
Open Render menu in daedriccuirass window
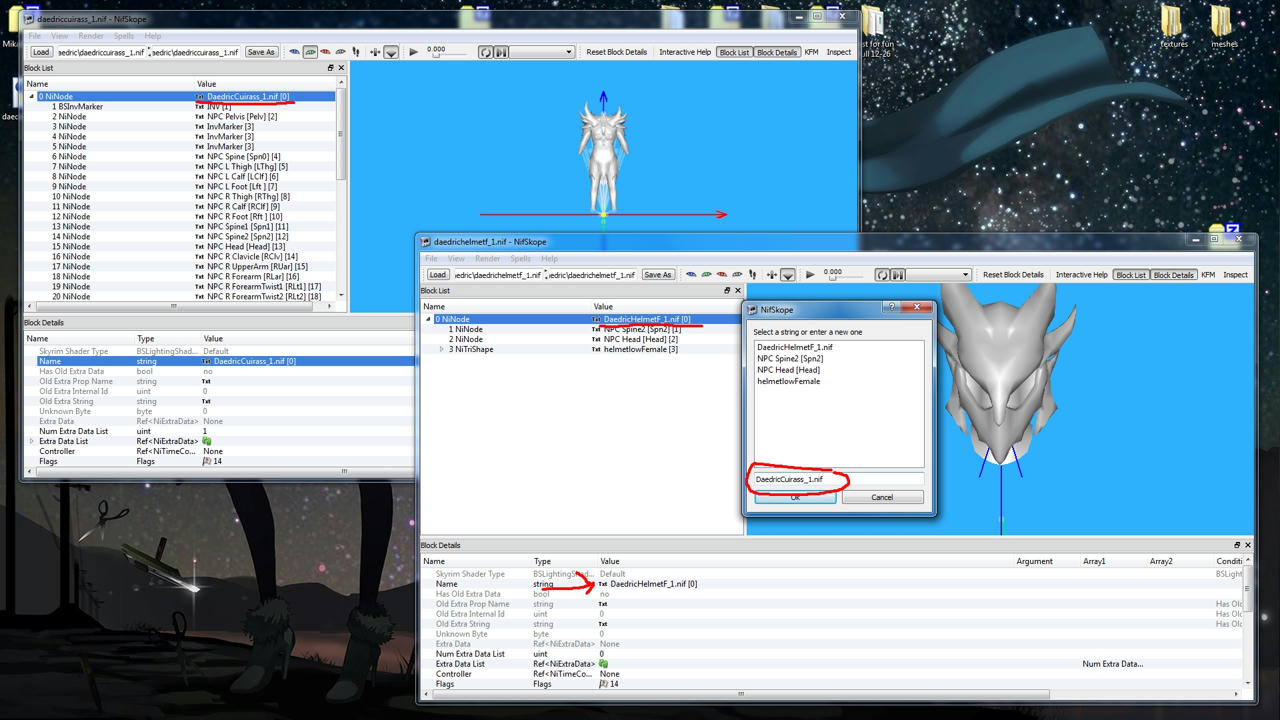pyautogui.click(x=91, y=36)
